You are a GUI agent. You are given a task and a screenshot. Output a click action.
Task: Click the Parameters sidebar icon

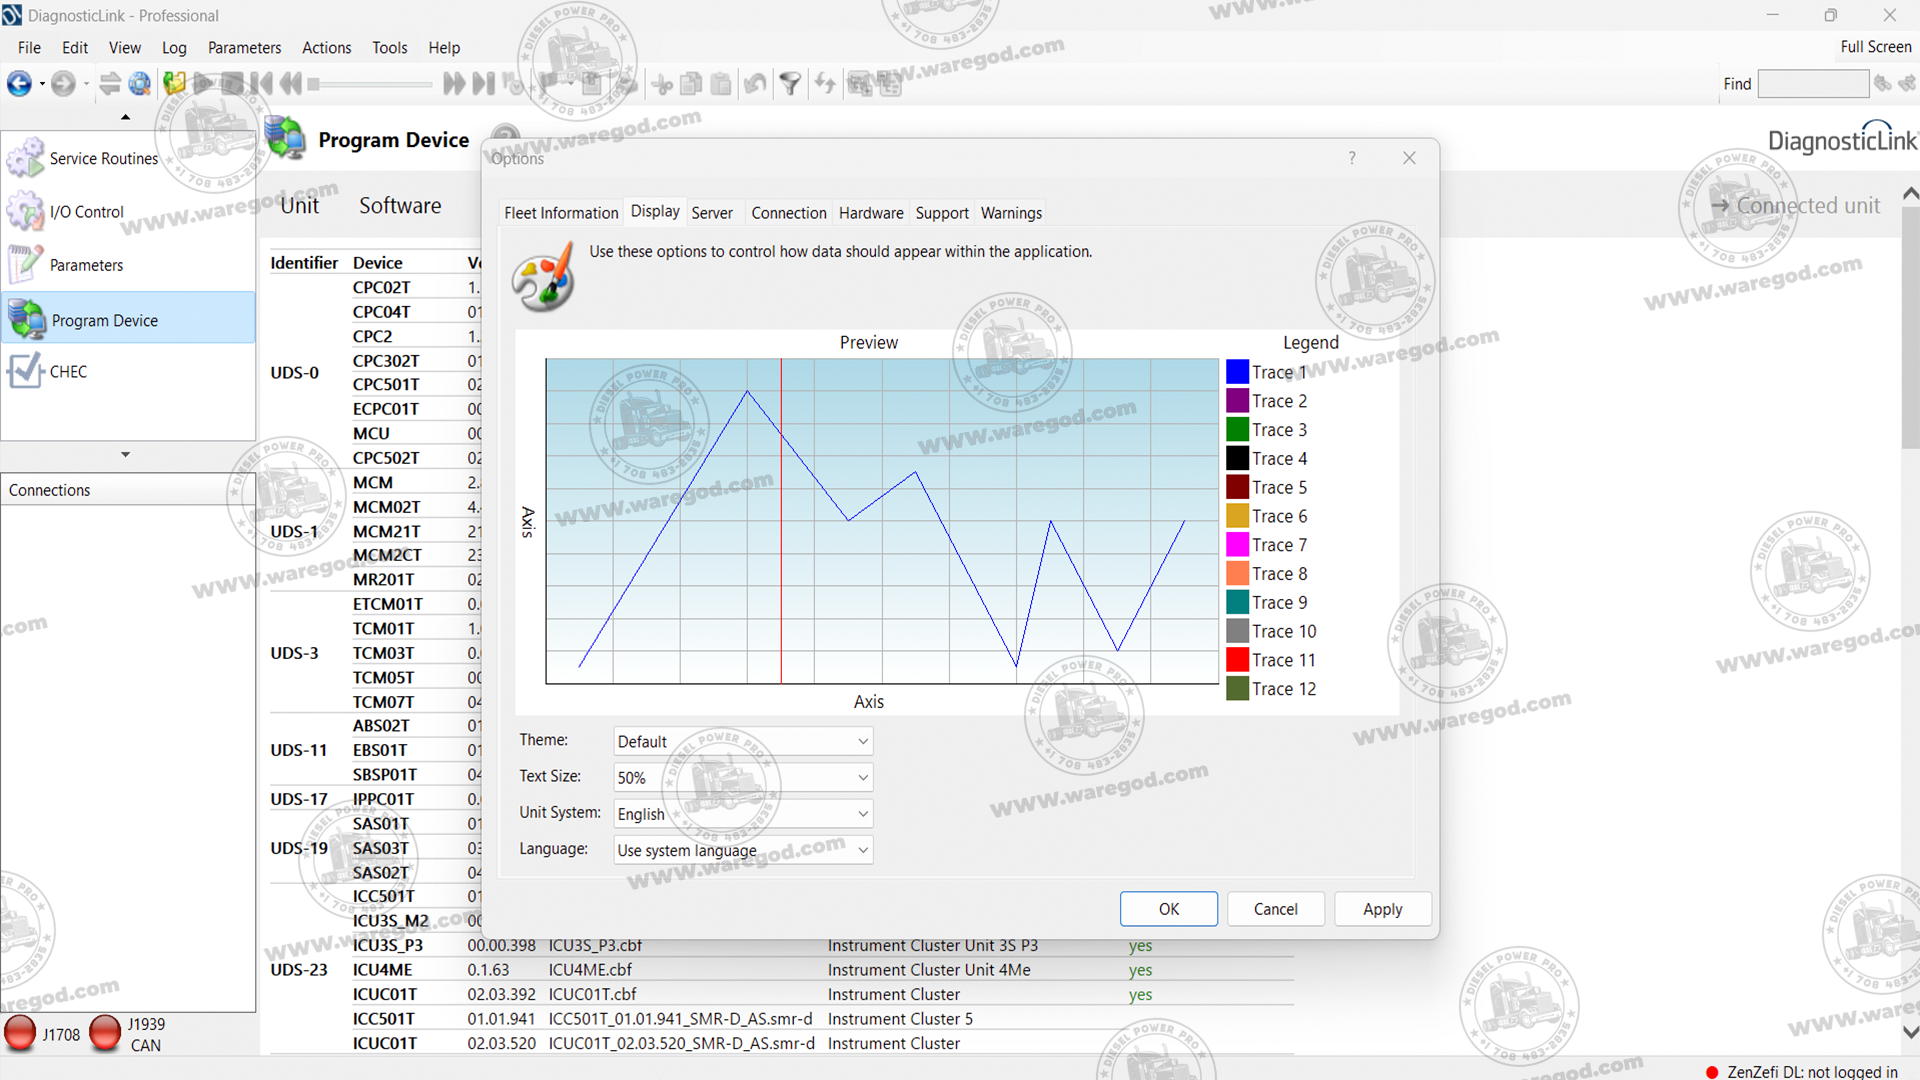[25, 265]
